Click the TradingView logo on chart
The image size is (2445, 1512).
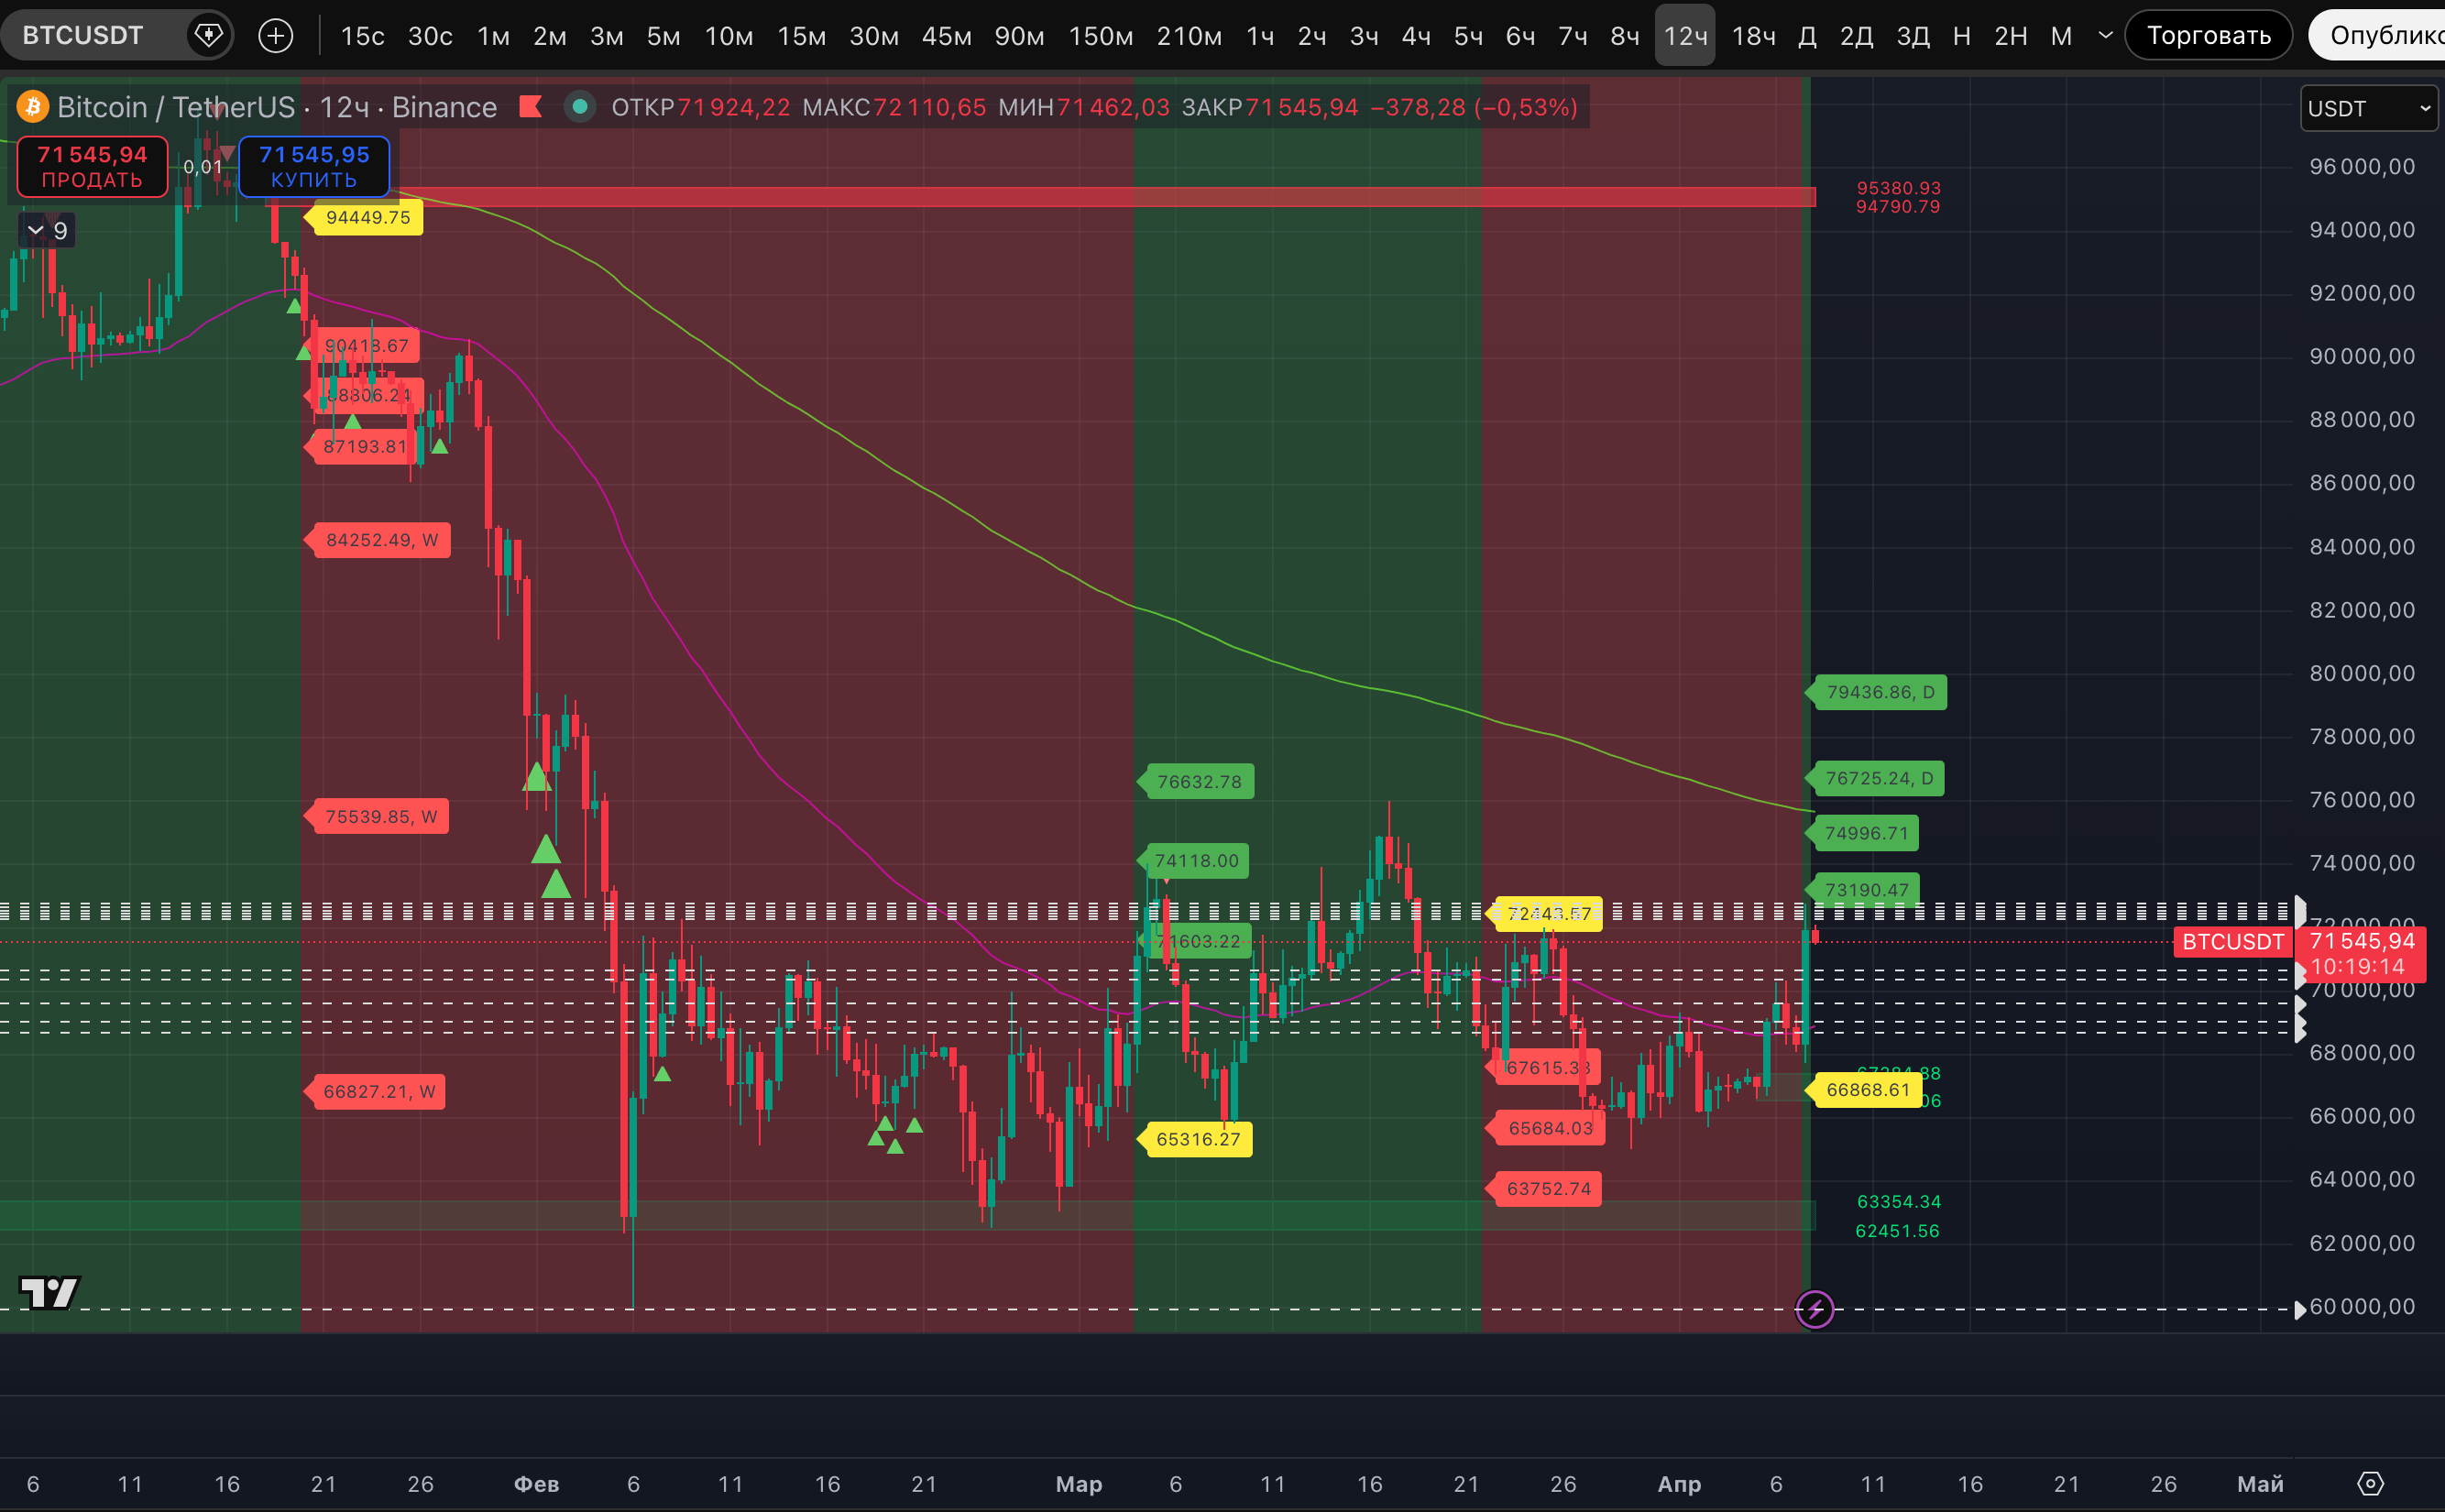click(x=49, y=1293)
